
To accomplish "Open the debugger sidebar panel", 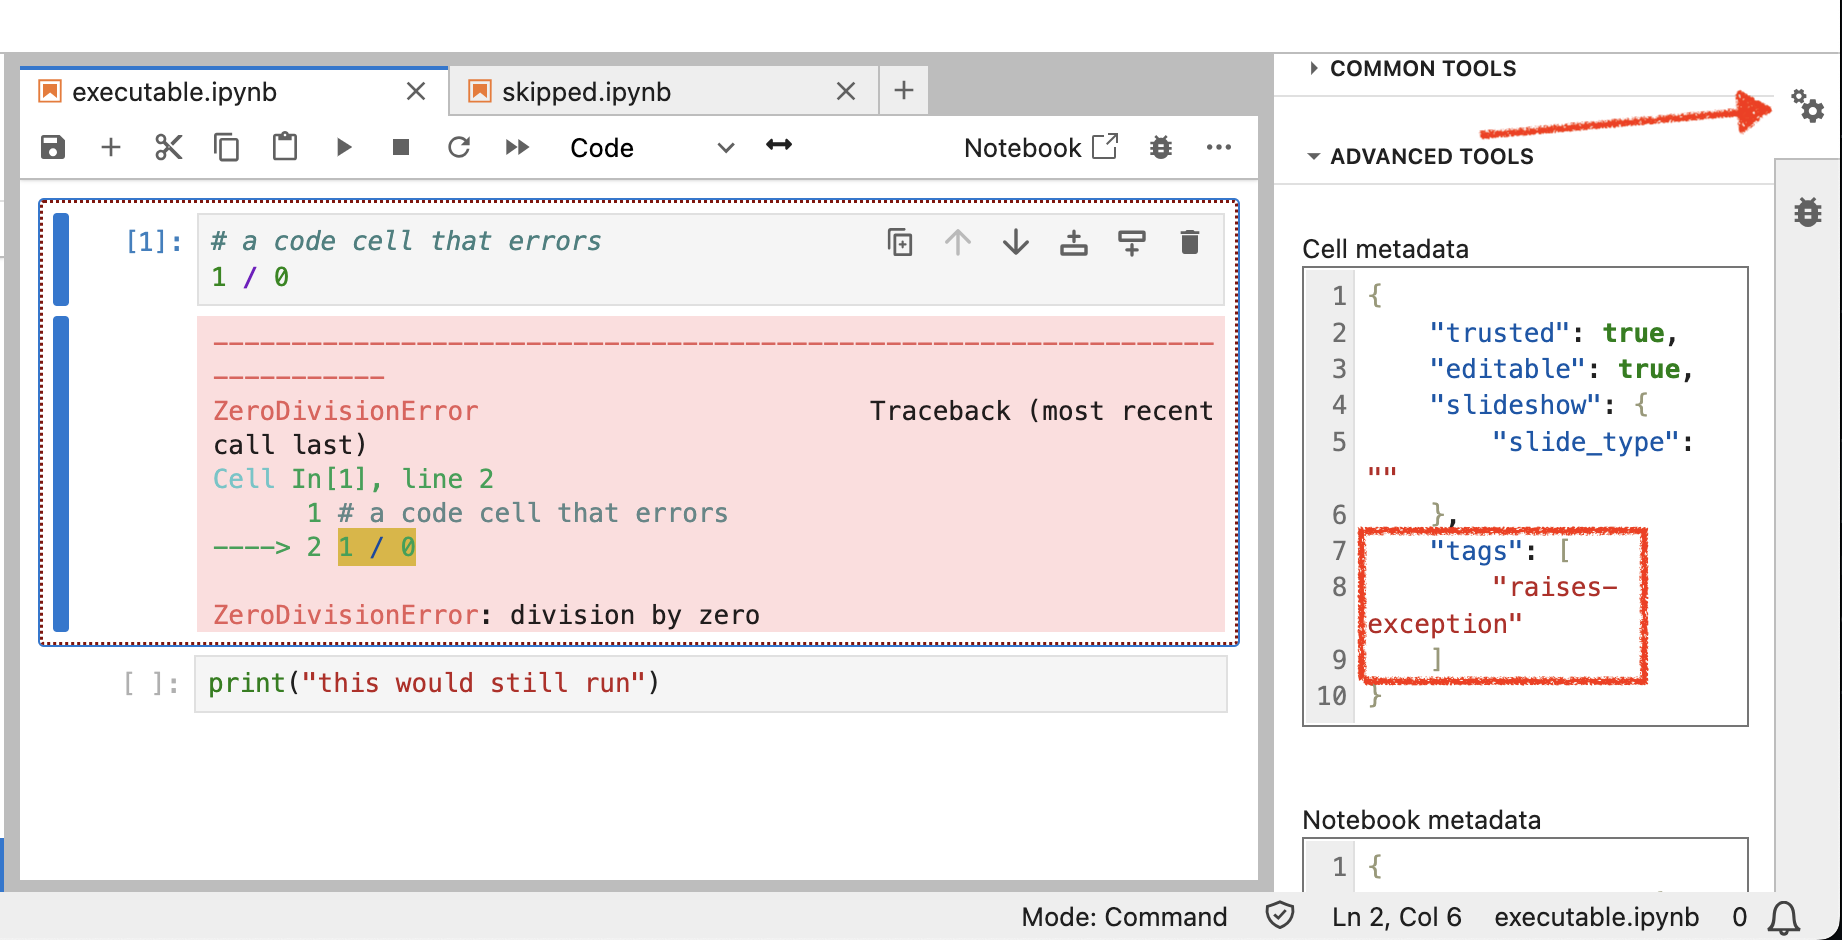I will pyautogui.click(x=1807, y=212).
